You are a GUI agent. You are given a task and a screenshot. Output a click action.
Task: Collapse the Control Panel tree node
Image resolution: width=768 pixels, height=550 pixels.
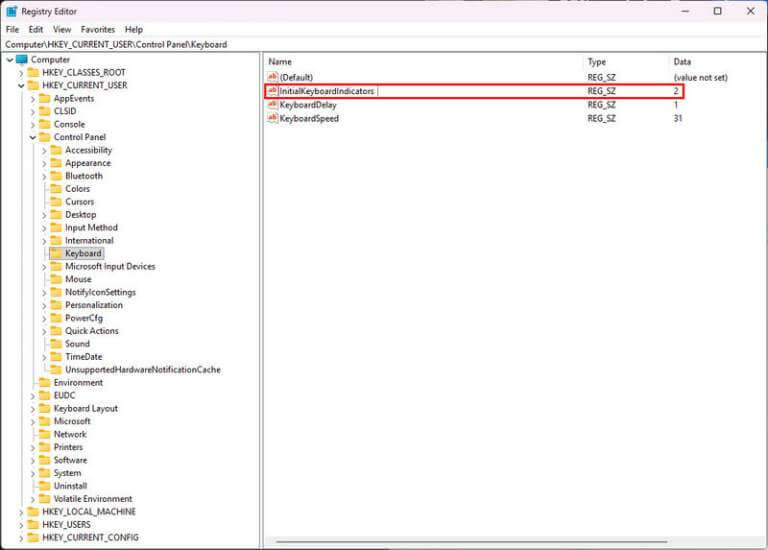pyautogui.click(x=32, y=138)
